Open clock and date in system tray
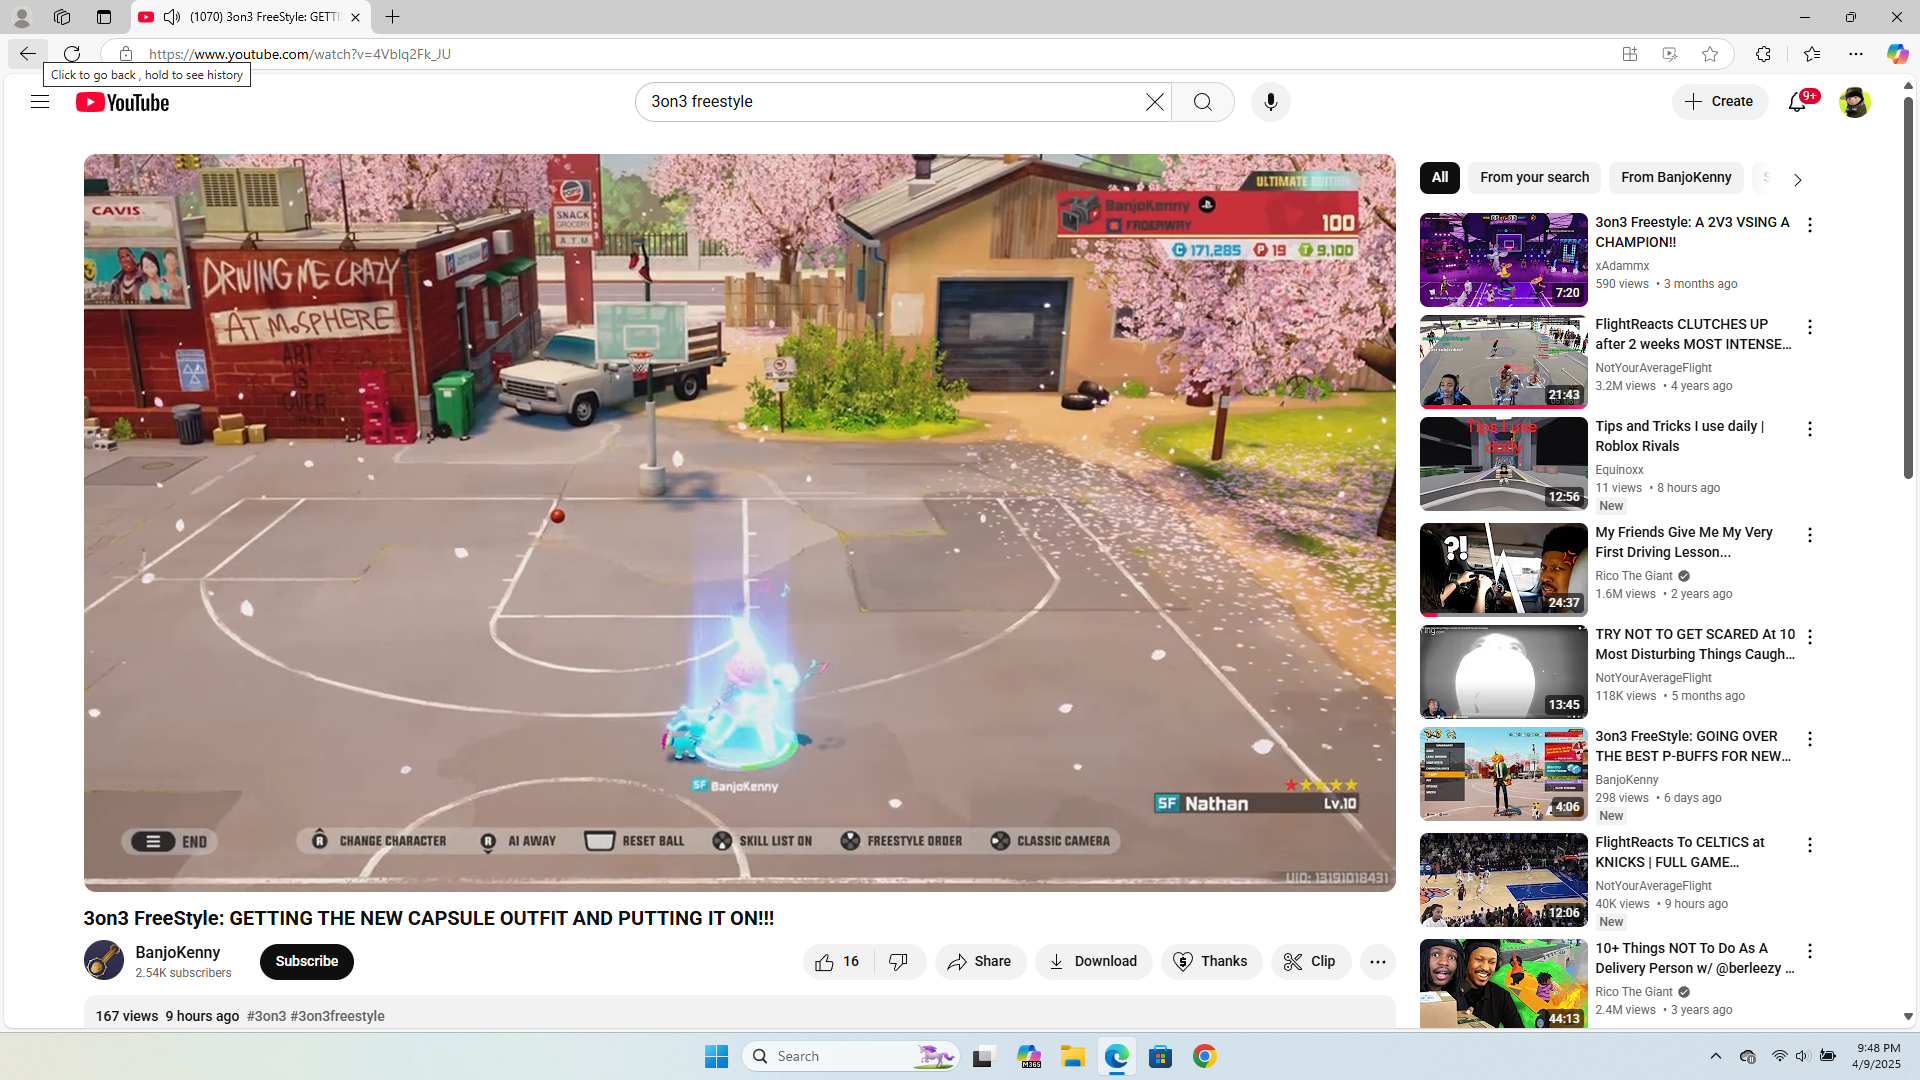 click(x=1877, y=1056)
